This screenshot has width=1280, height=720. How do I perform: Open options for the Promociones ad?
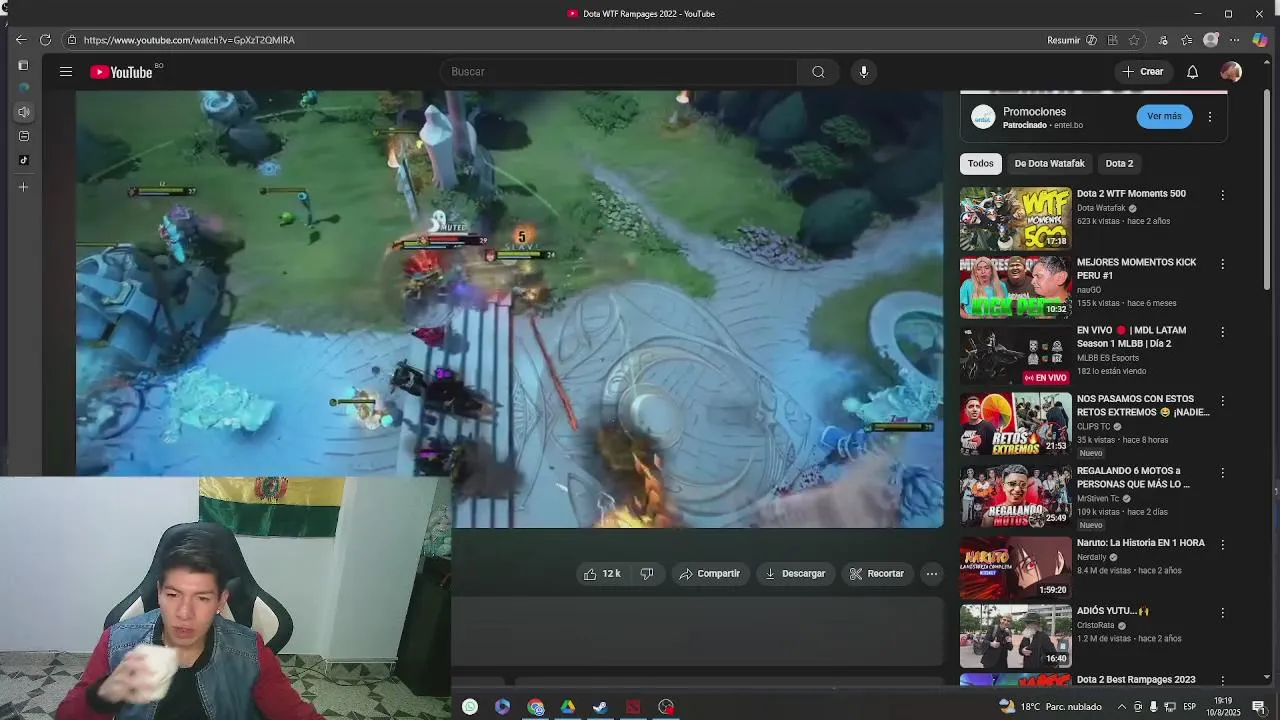point(1210,116)
